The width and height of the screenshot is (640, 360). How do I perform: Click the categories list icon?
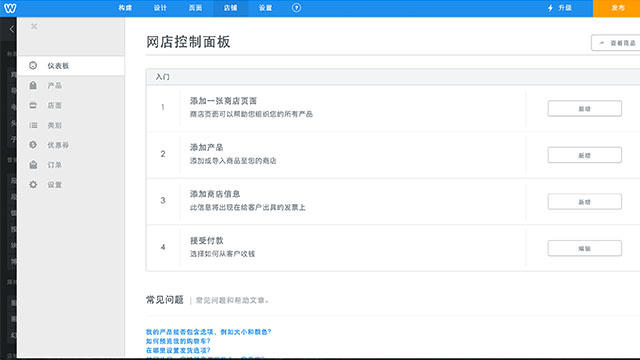pos(33,125)
